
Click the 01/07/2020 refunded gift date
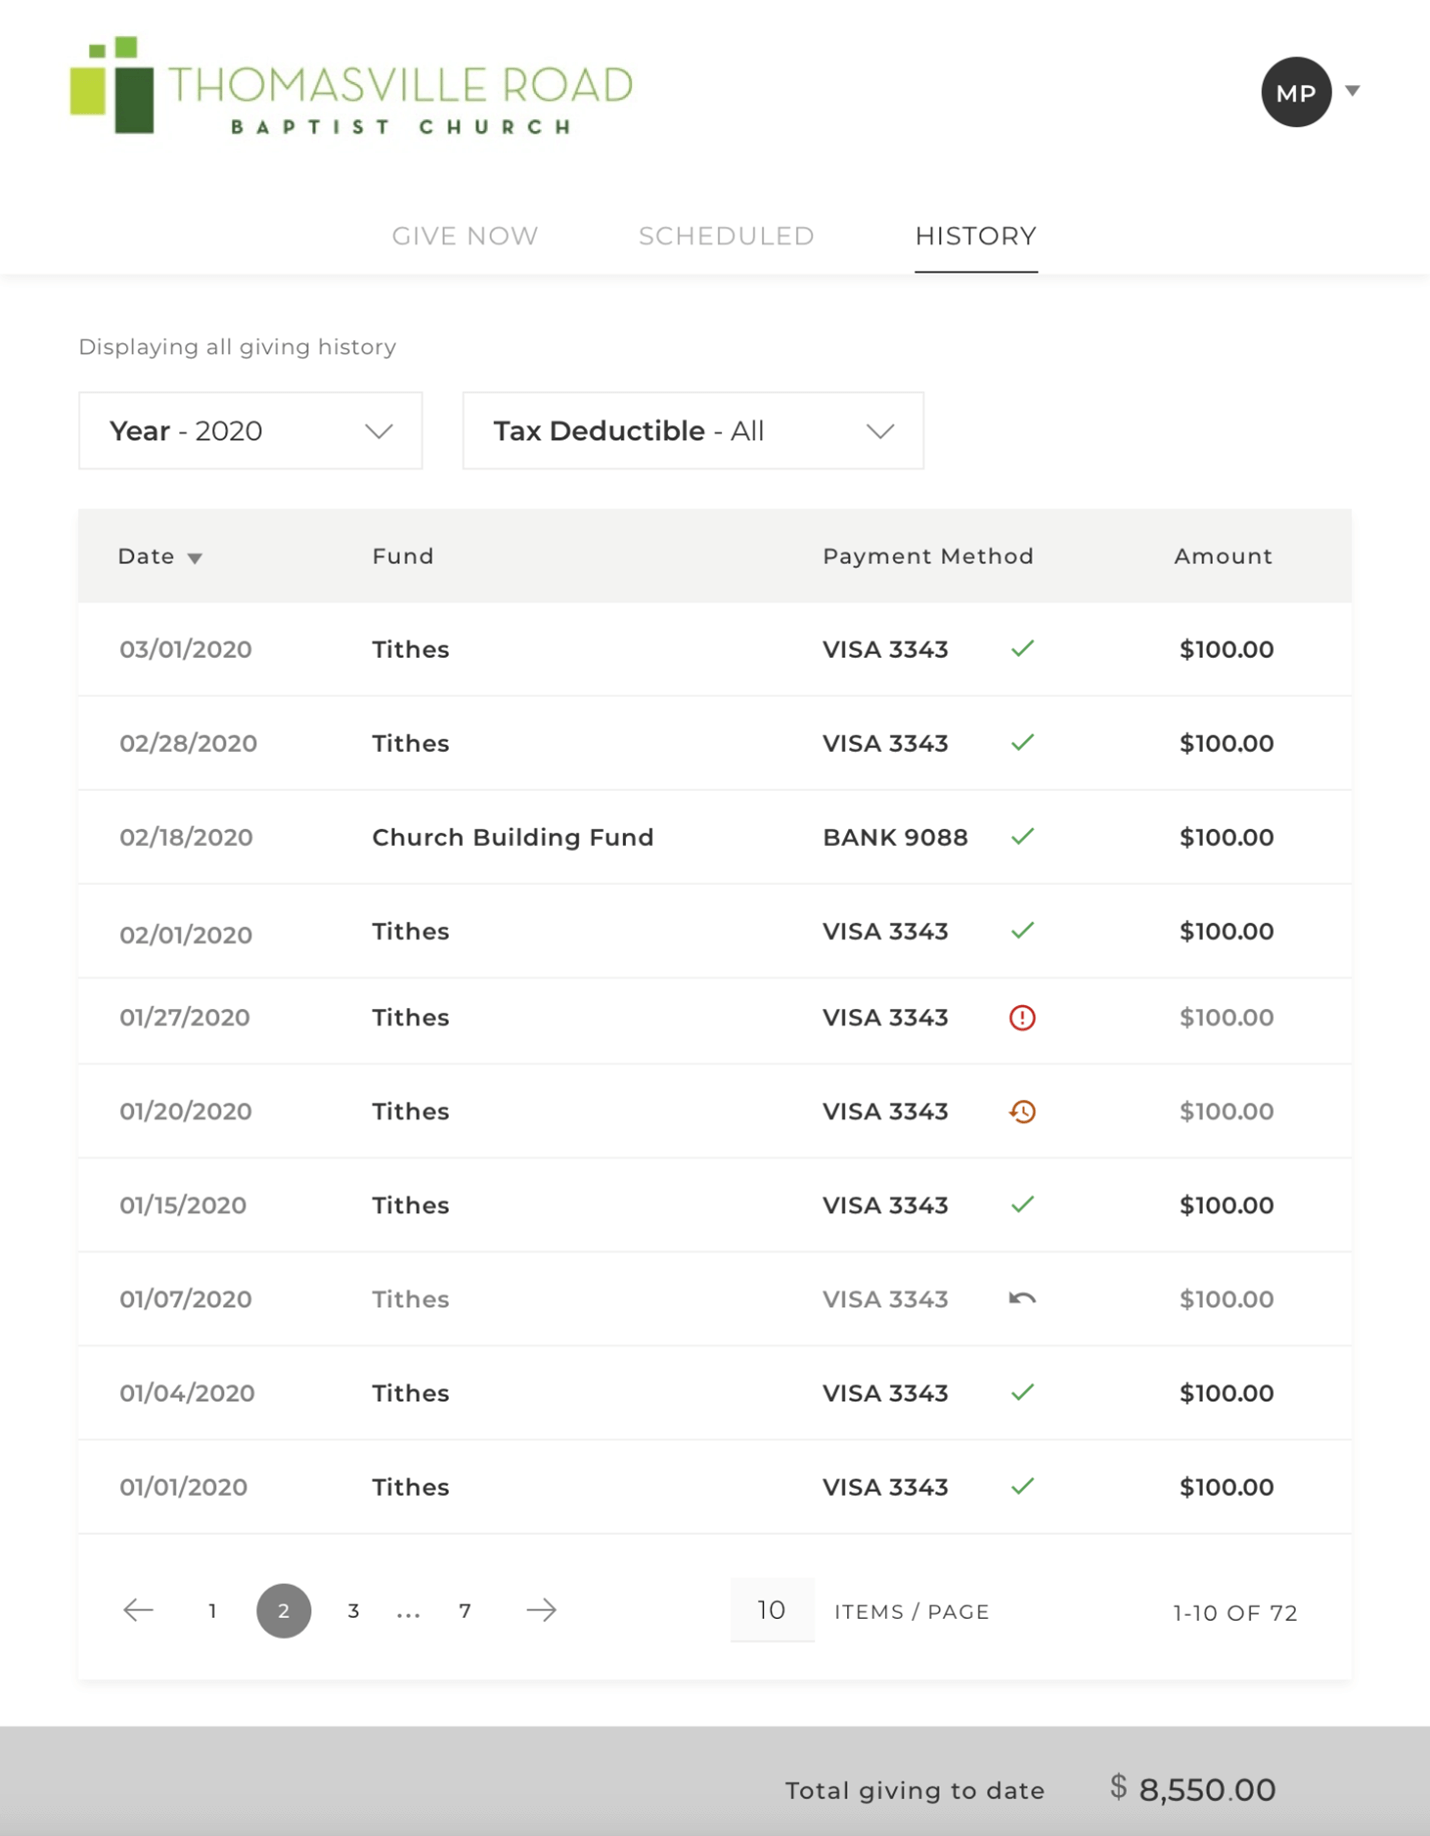click(x=186, y=1300)
